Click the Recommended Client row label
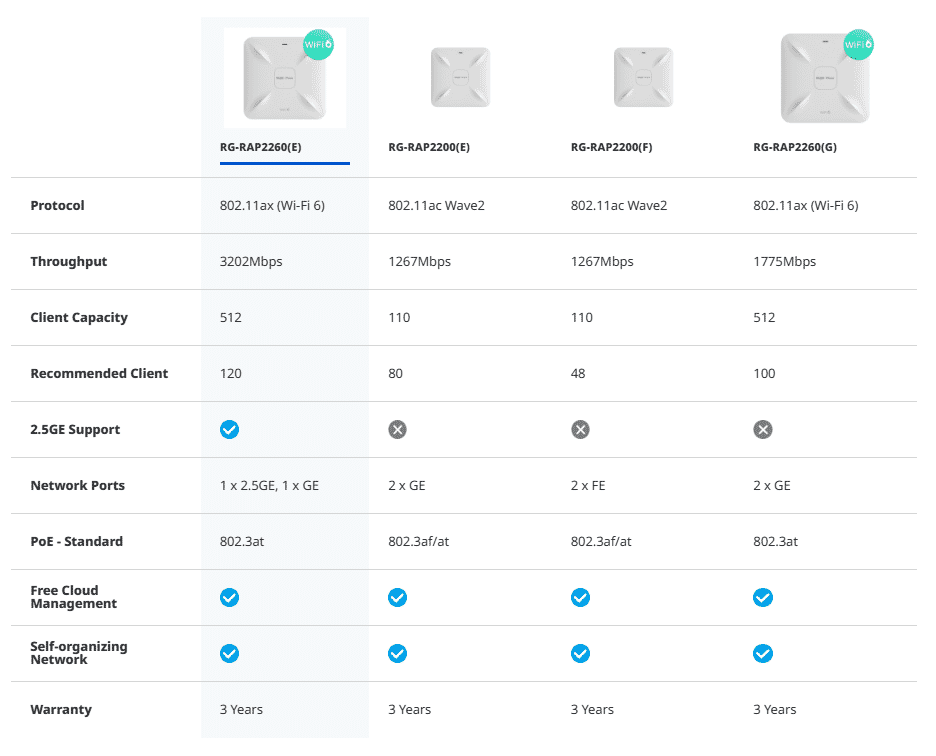Screen dimensions: 936x756 [x=99, y=373]
